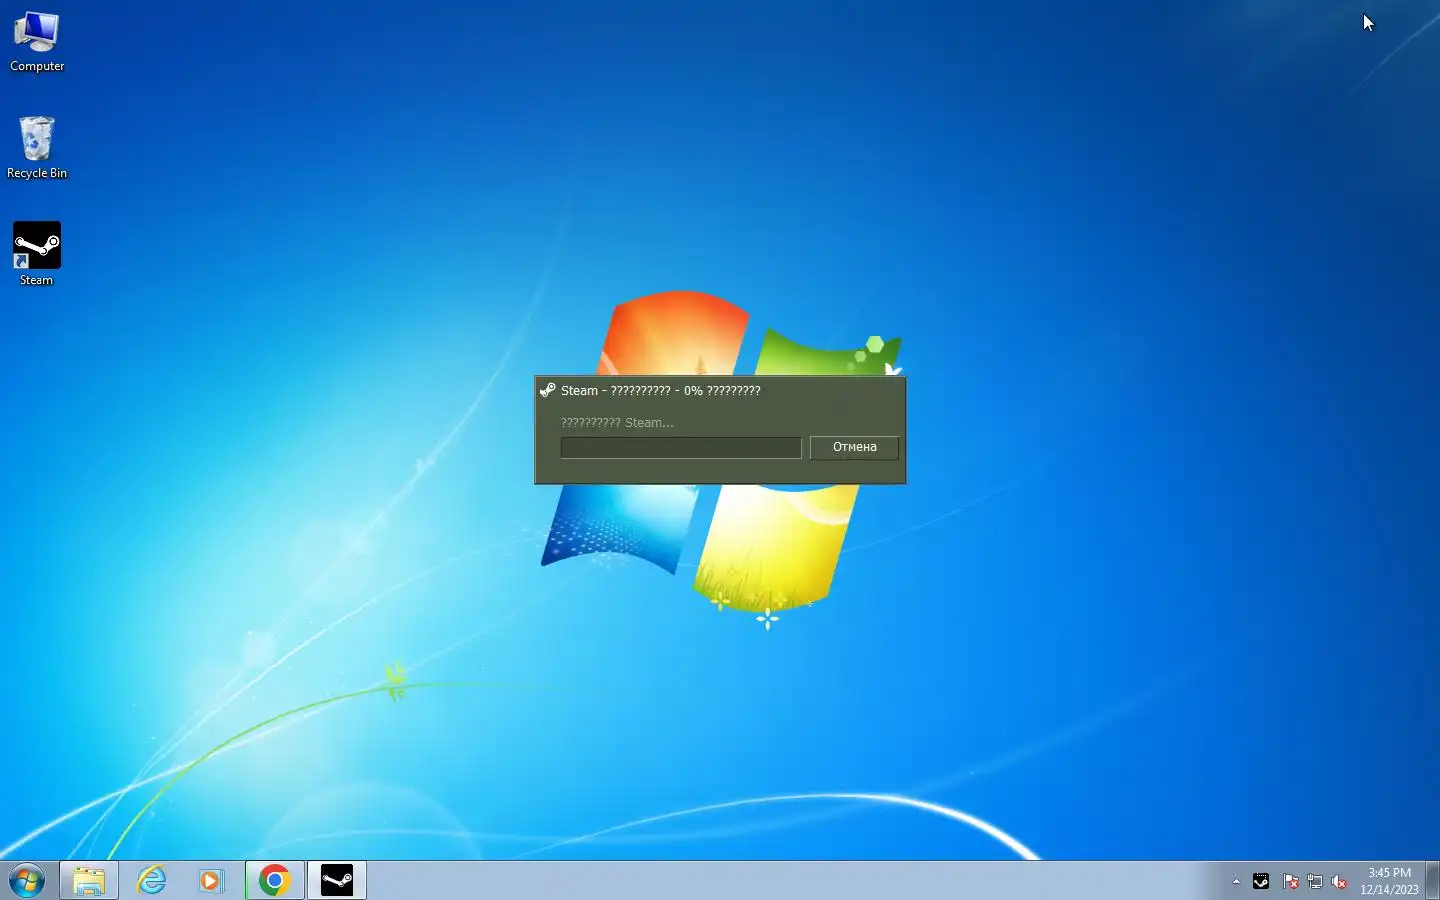The image size is (1440, 900).
Task: Select the Computer desktop icon
Action: (37, 42)
